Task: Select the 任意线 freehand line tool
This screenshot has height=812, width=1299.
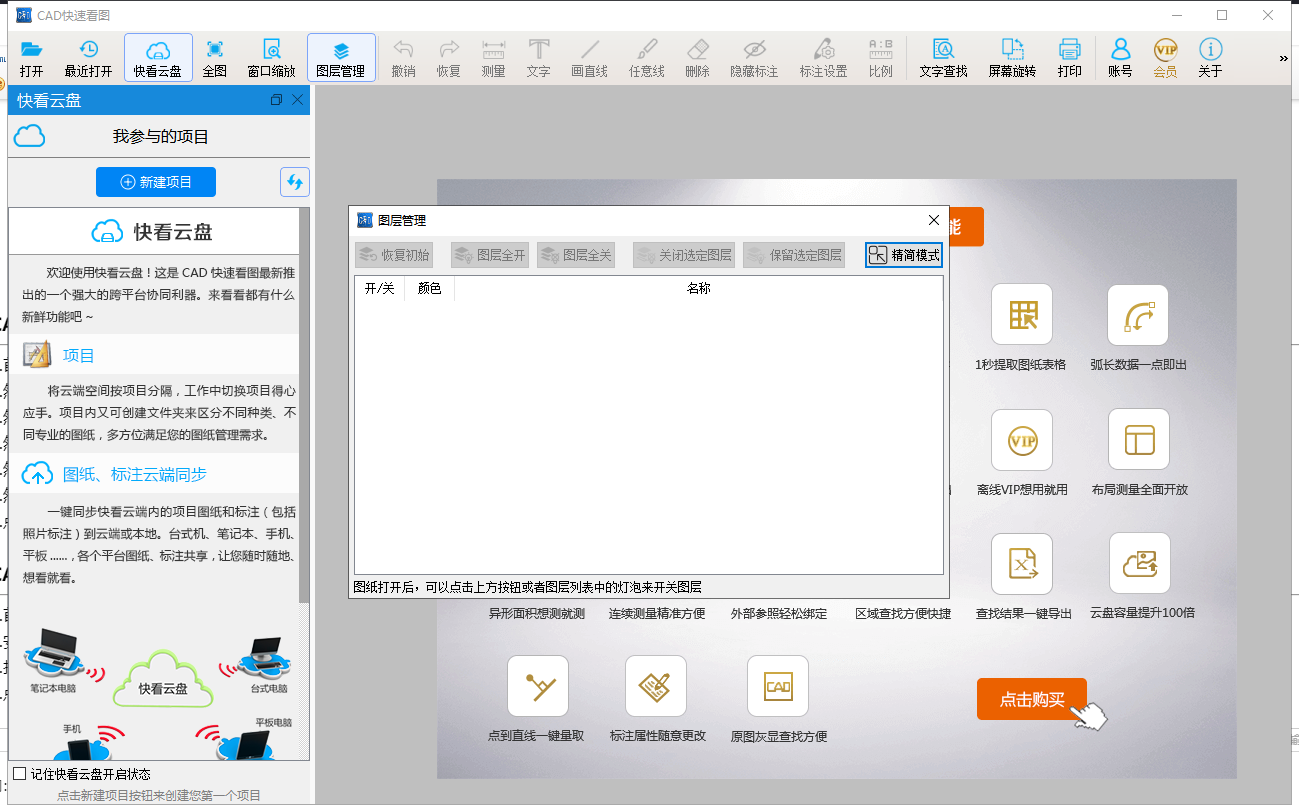Action: pos(646,58)
